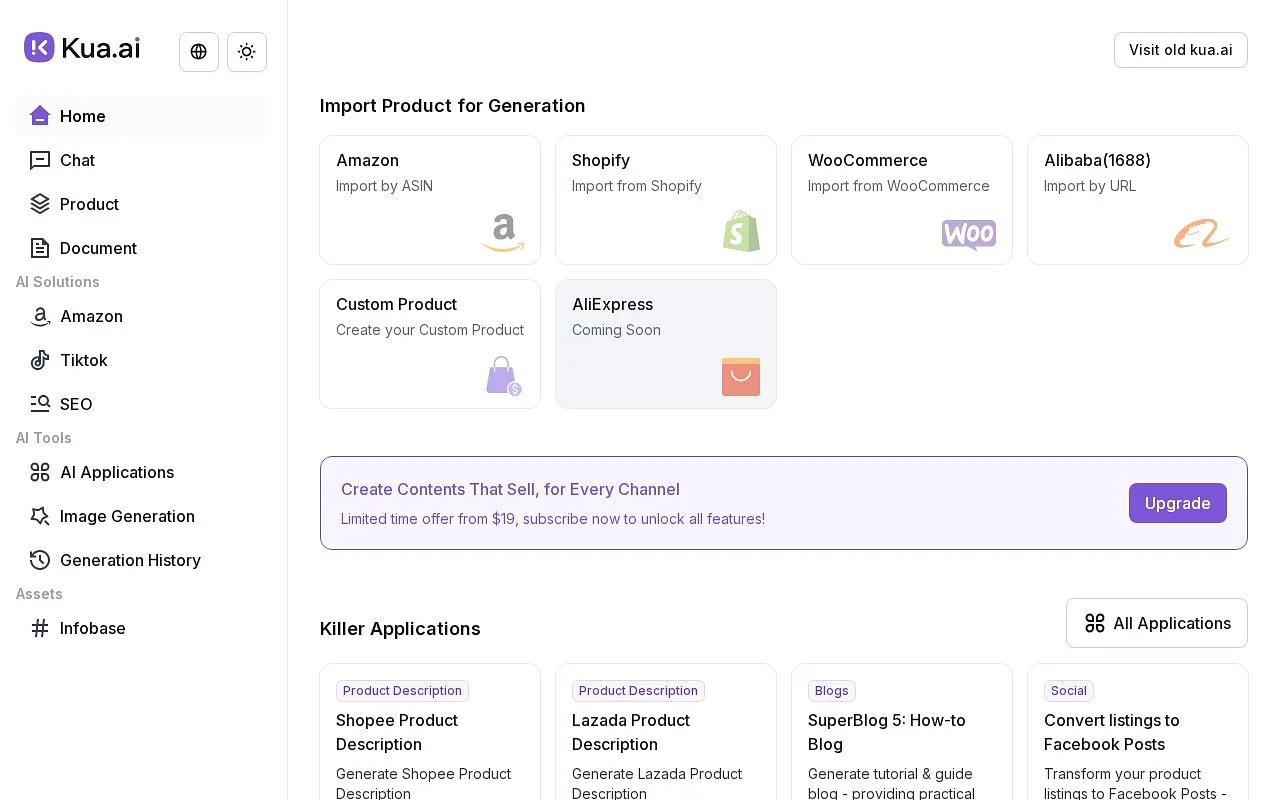Open SuperBlog 5: How-to Blog card

point(902,732)
